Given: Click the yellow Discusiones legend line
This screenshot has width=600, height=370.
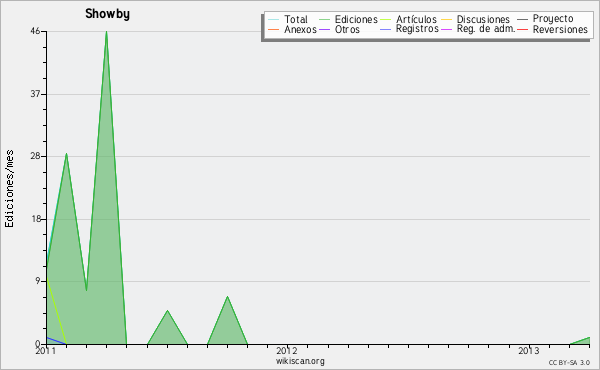Looking at the screenshot, I should click(446, 20).
